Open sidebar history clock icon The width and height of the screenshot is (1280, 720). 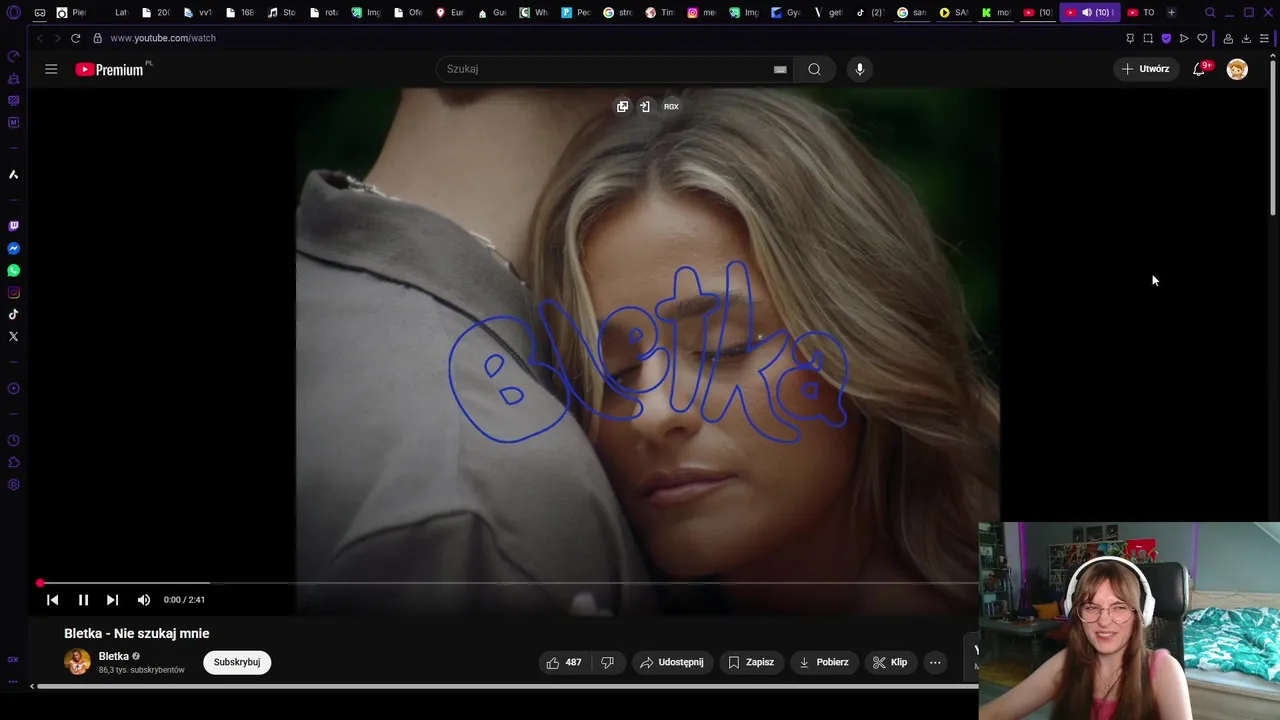(x=13, y=441)
